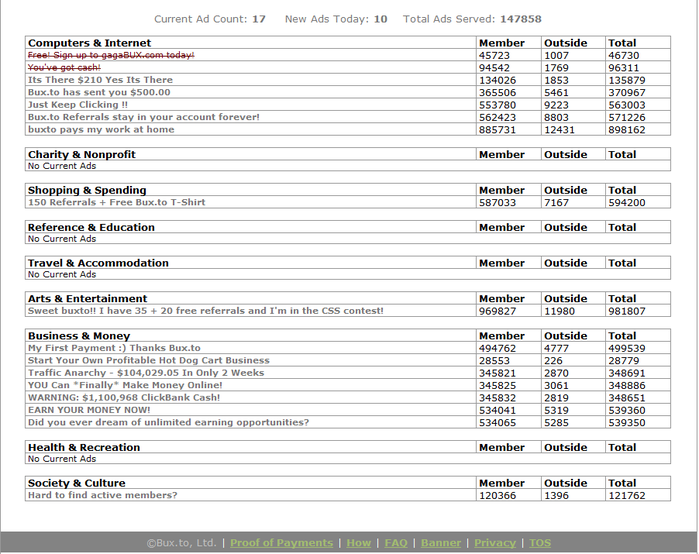Click the outside count 12431

[x=559, y=130]
